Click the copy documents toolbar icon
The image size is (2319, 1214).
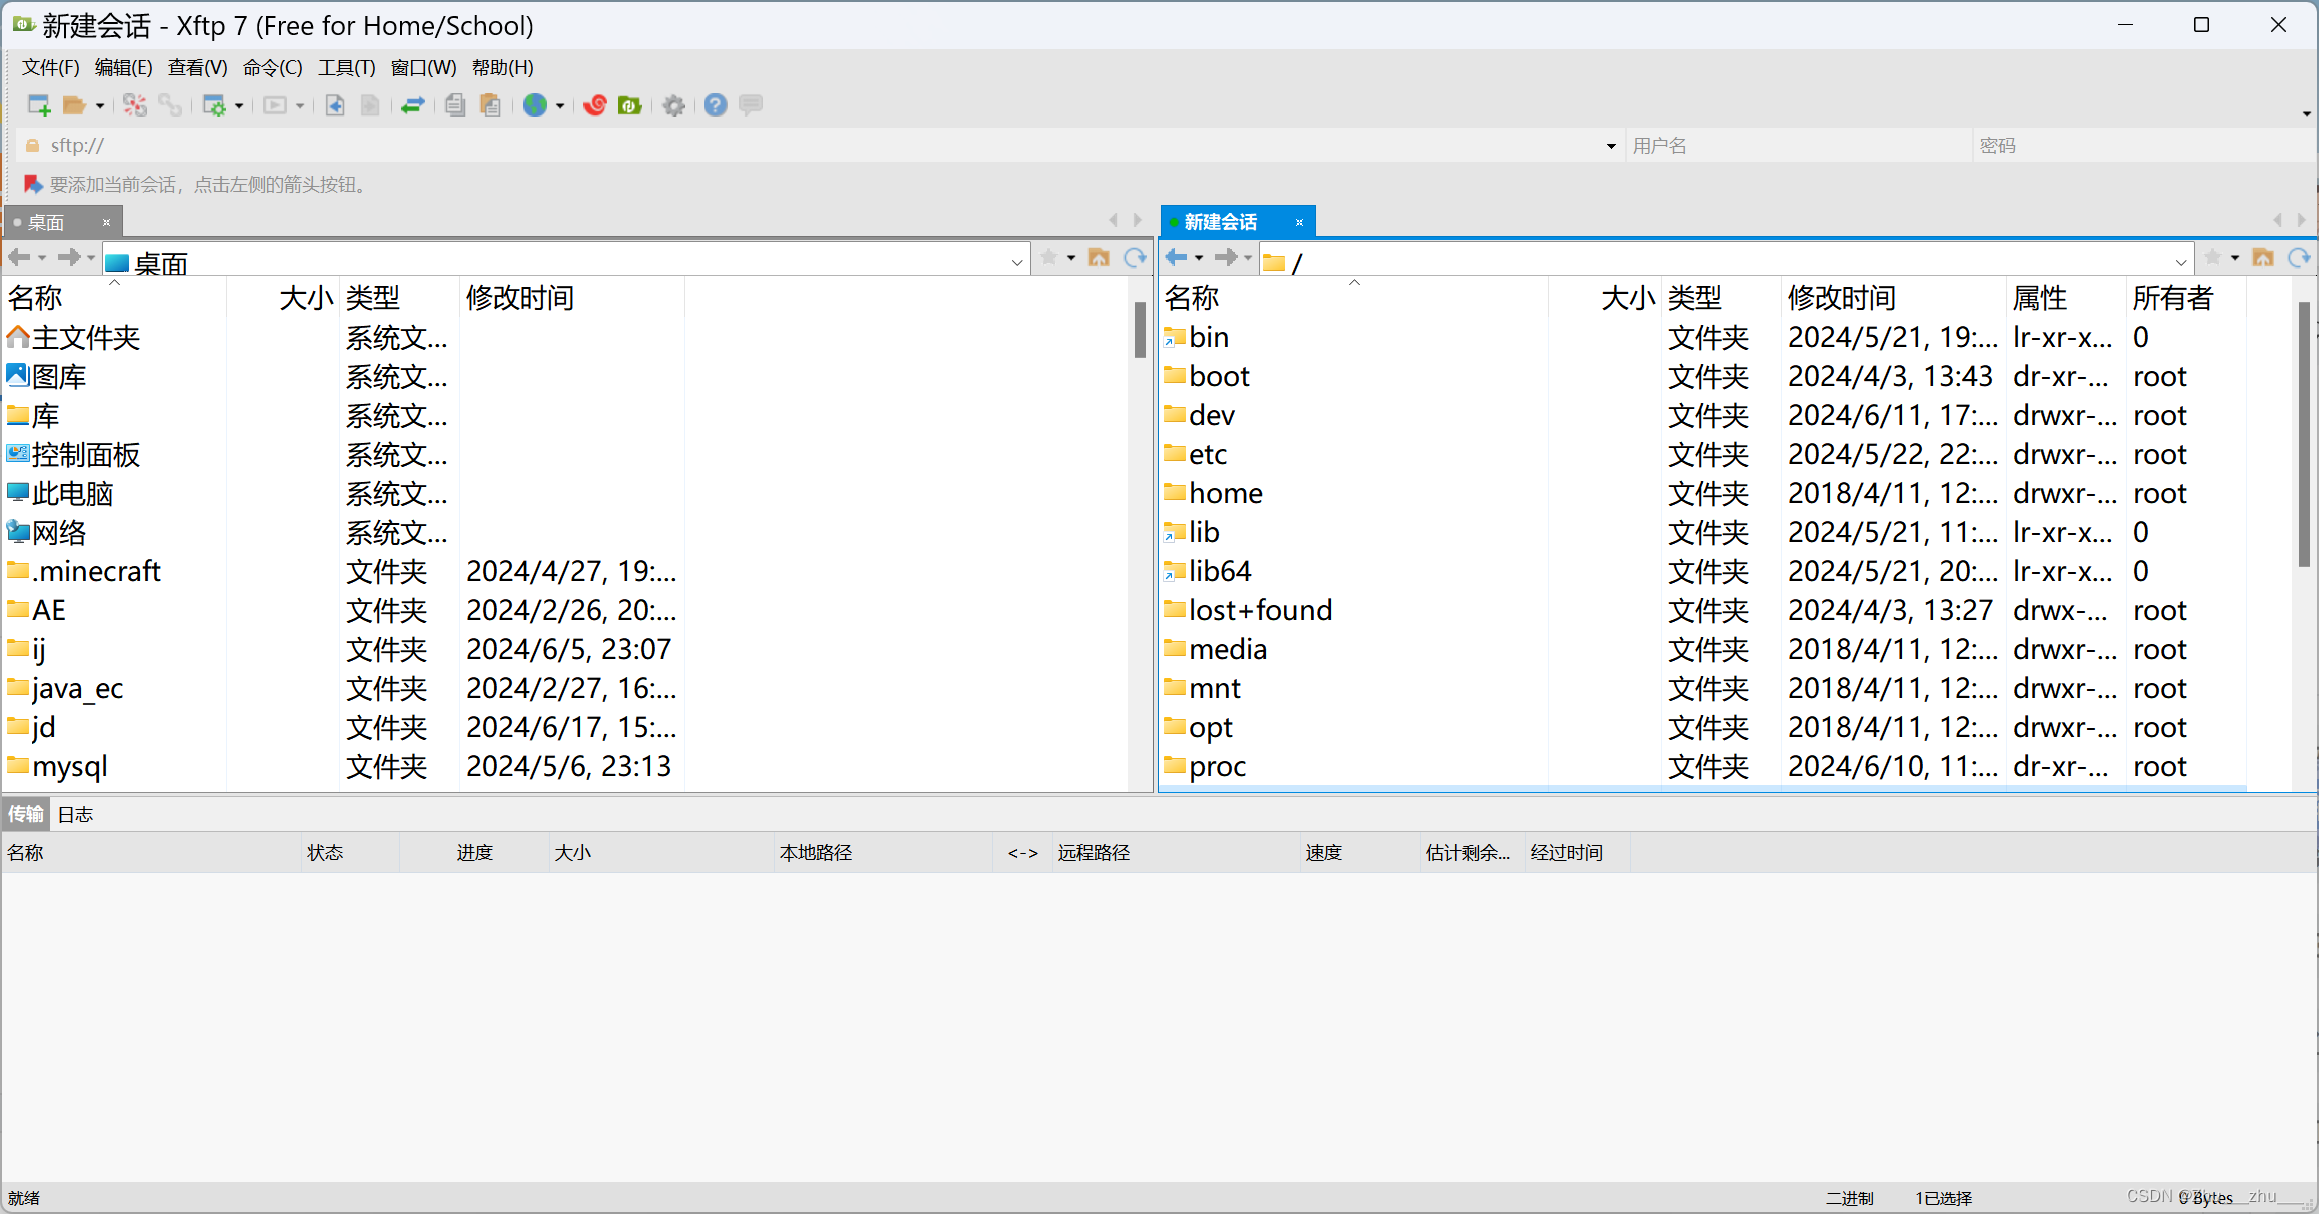coord(454,105)
